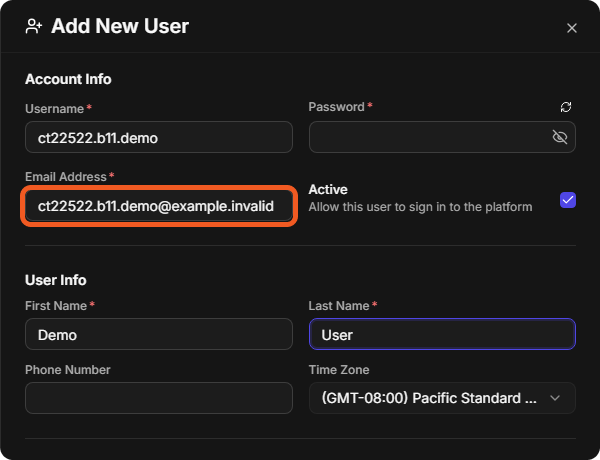The width and height of the screenshot is (600, 460).
Task: Click the add-user icon beside title
Action: (34, 26)
